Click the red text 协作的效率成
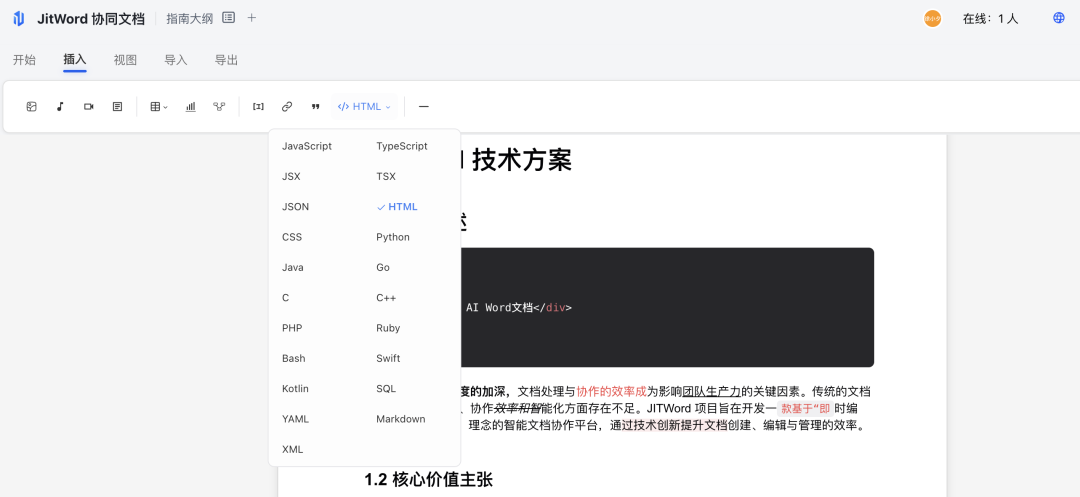 coord(612,391)
